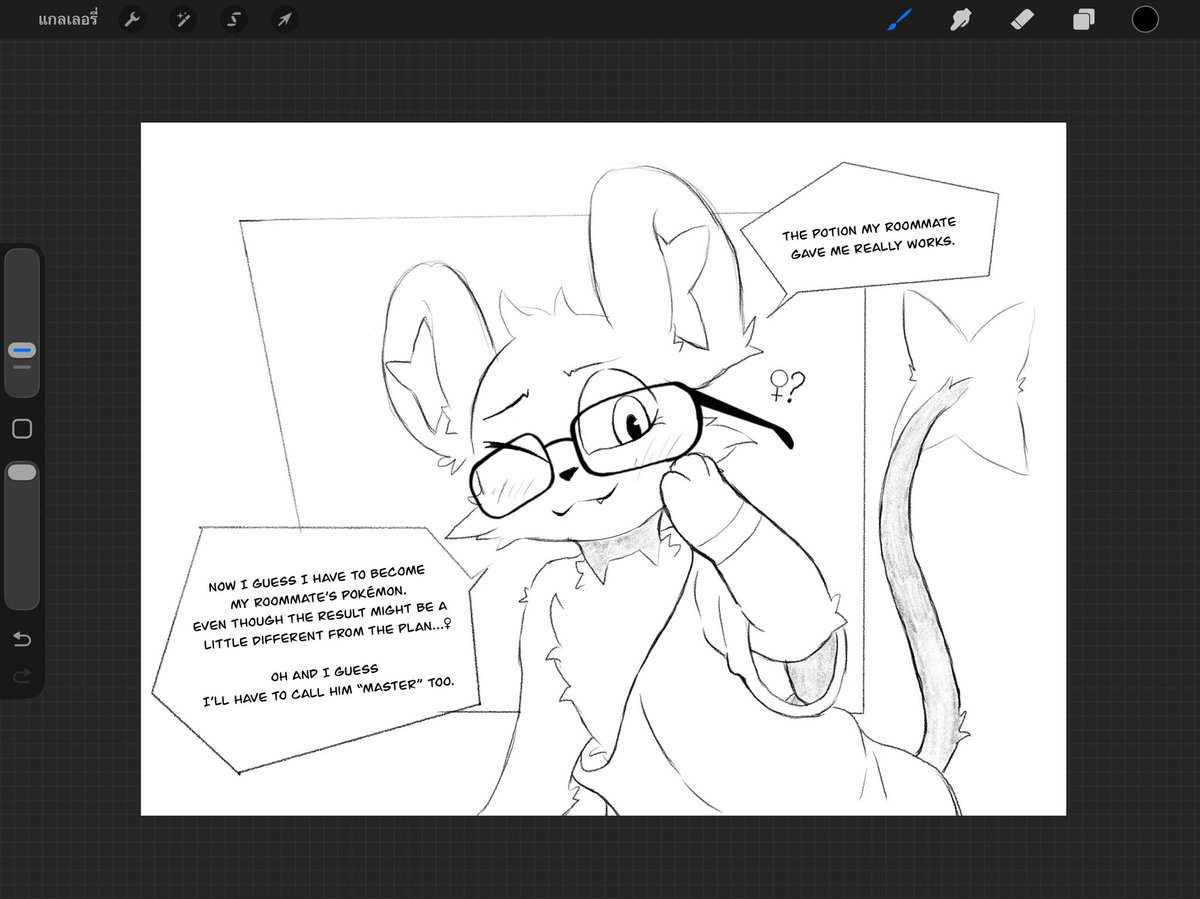Click the text 'I'LL HAVE TO CALL HIM "MASTER" TOO.'
1200x899 pixels.
coord(328,692)
